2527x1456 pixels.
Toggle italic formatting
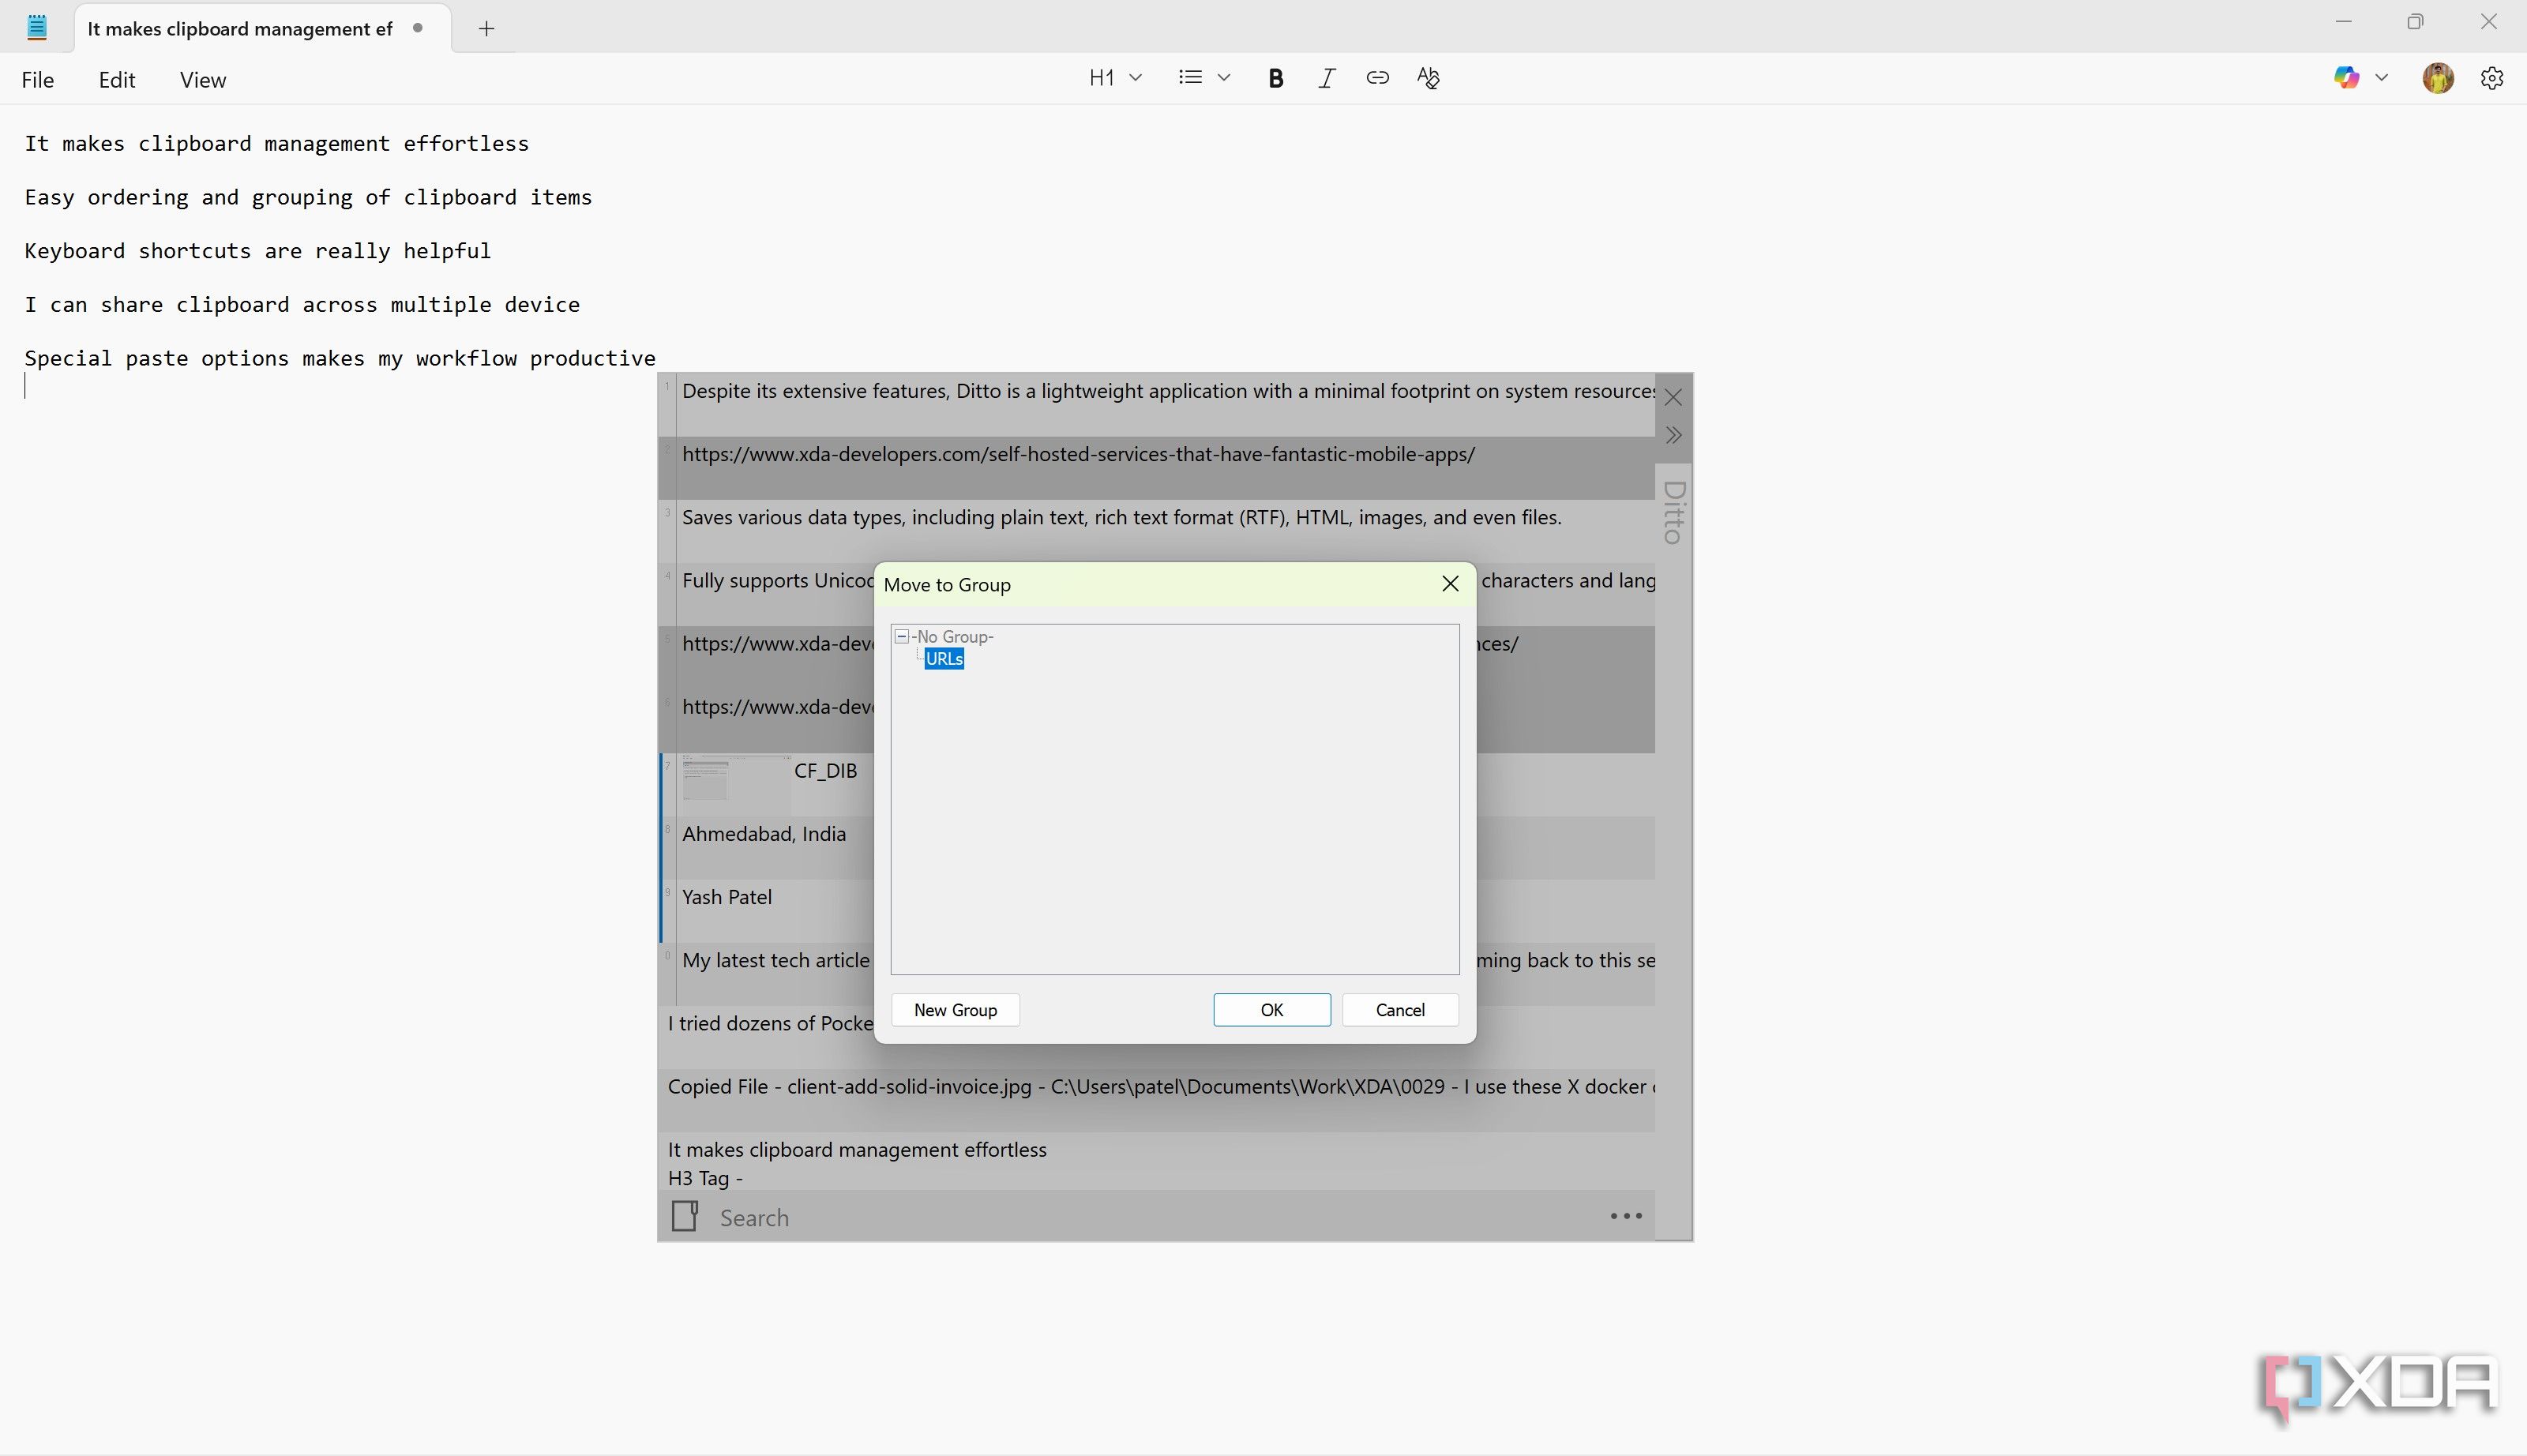1327,78
